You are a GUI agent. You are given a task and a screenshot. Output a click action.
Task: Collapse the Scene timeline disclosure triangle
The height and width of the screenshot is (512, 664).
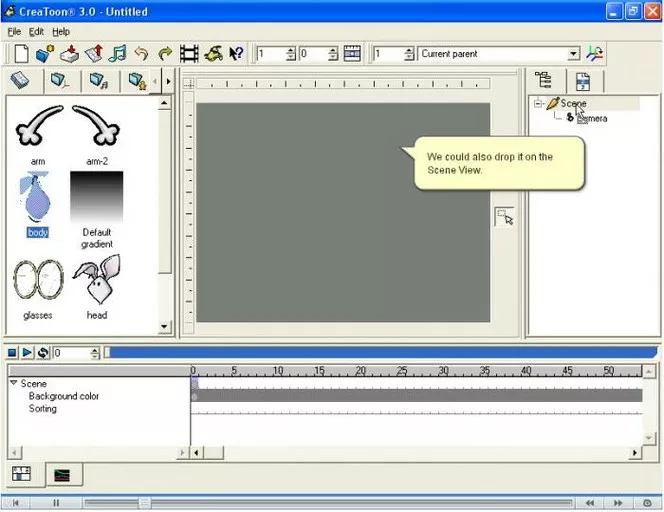[13, 384]
